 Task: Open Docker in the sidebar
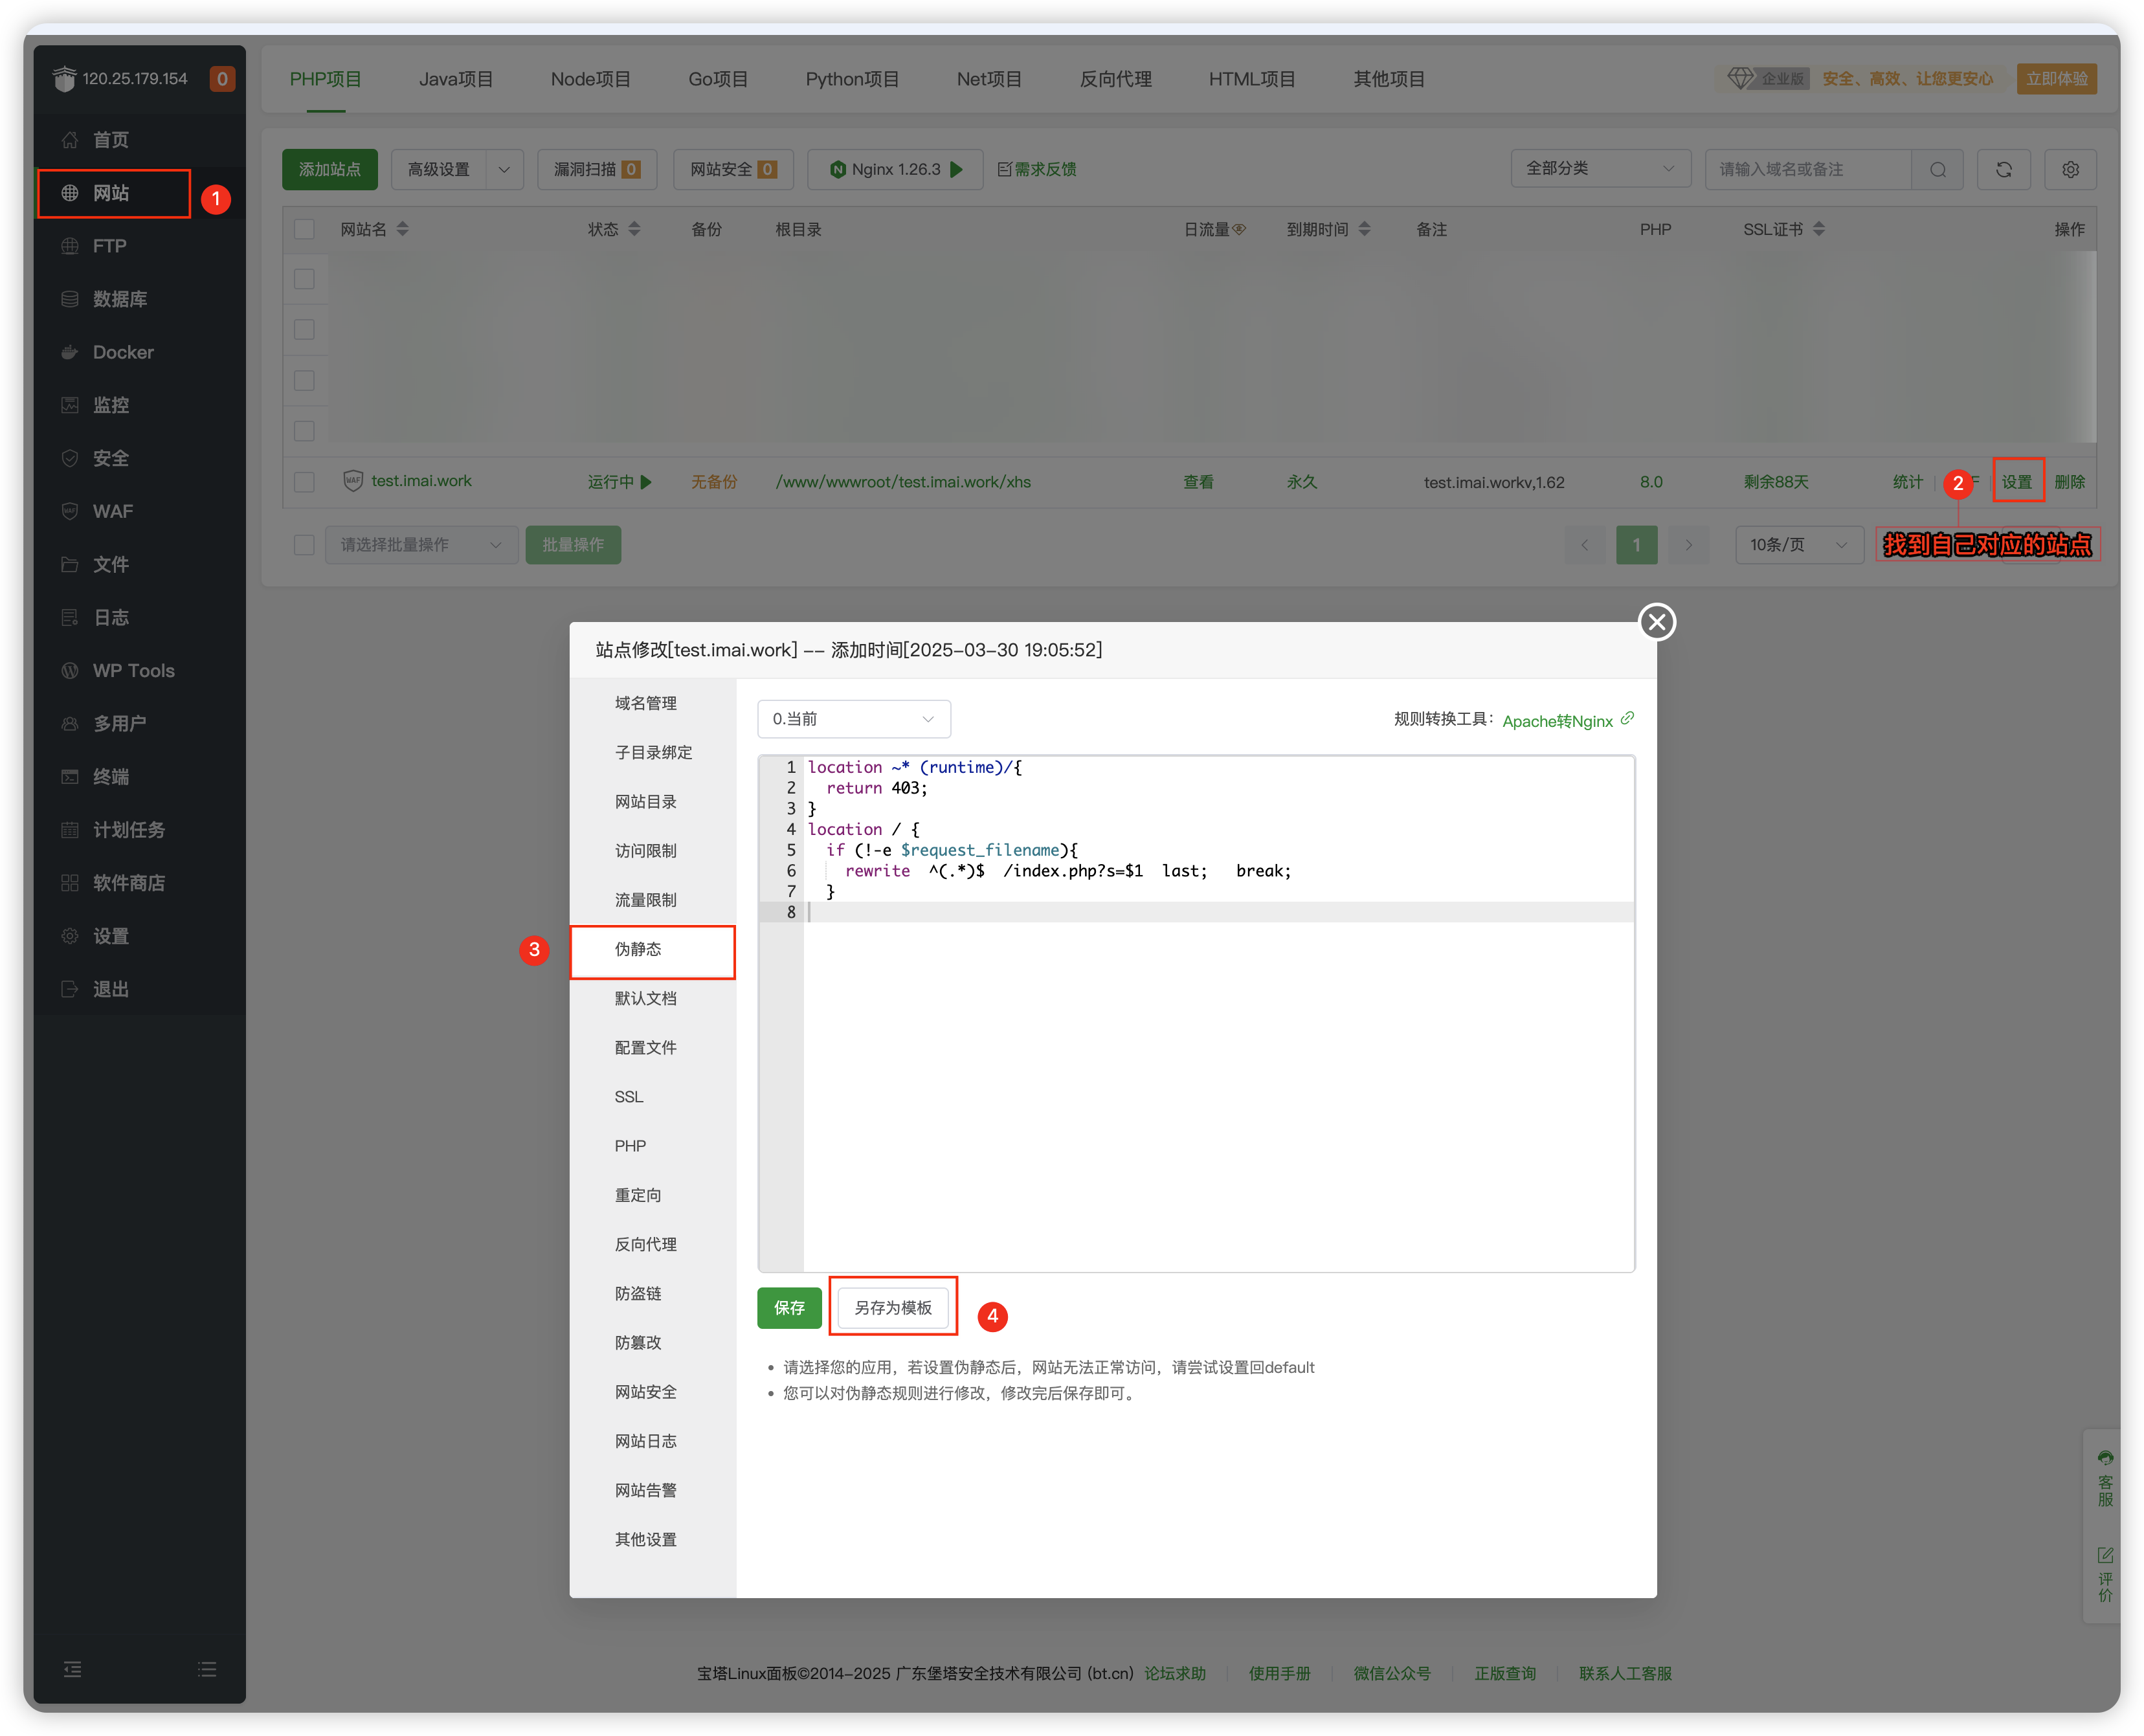(123, 352)
